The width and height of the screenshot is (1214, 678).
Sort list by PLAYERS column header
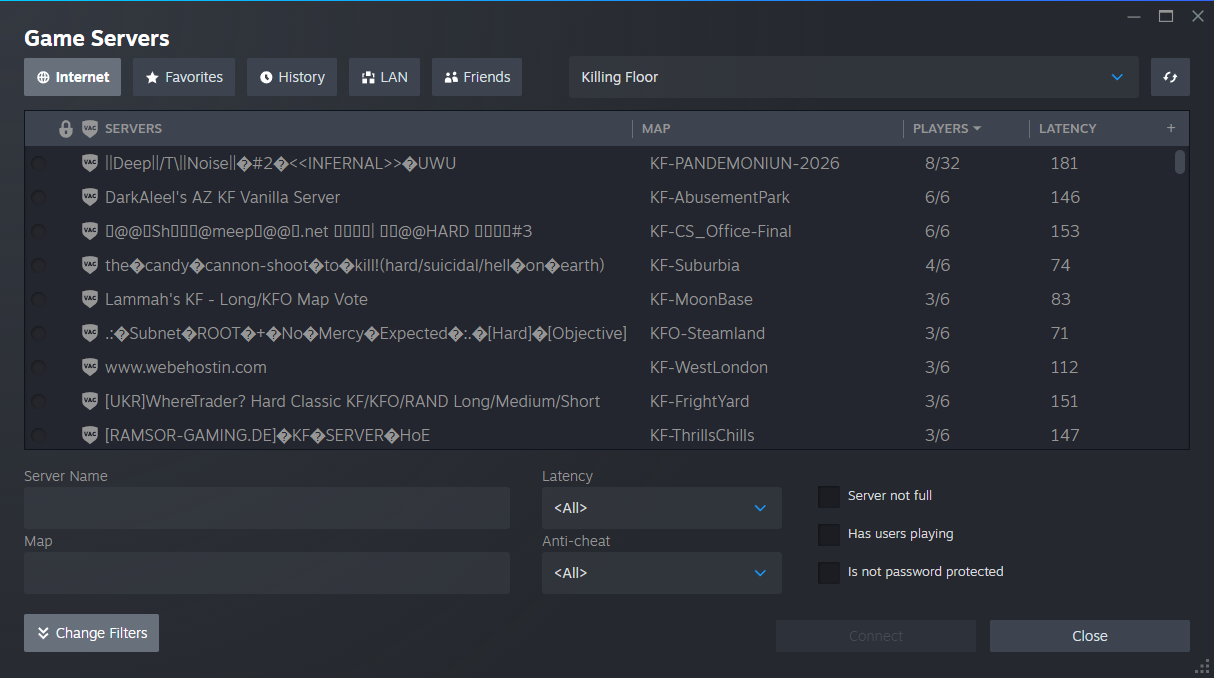pos(946,128)
